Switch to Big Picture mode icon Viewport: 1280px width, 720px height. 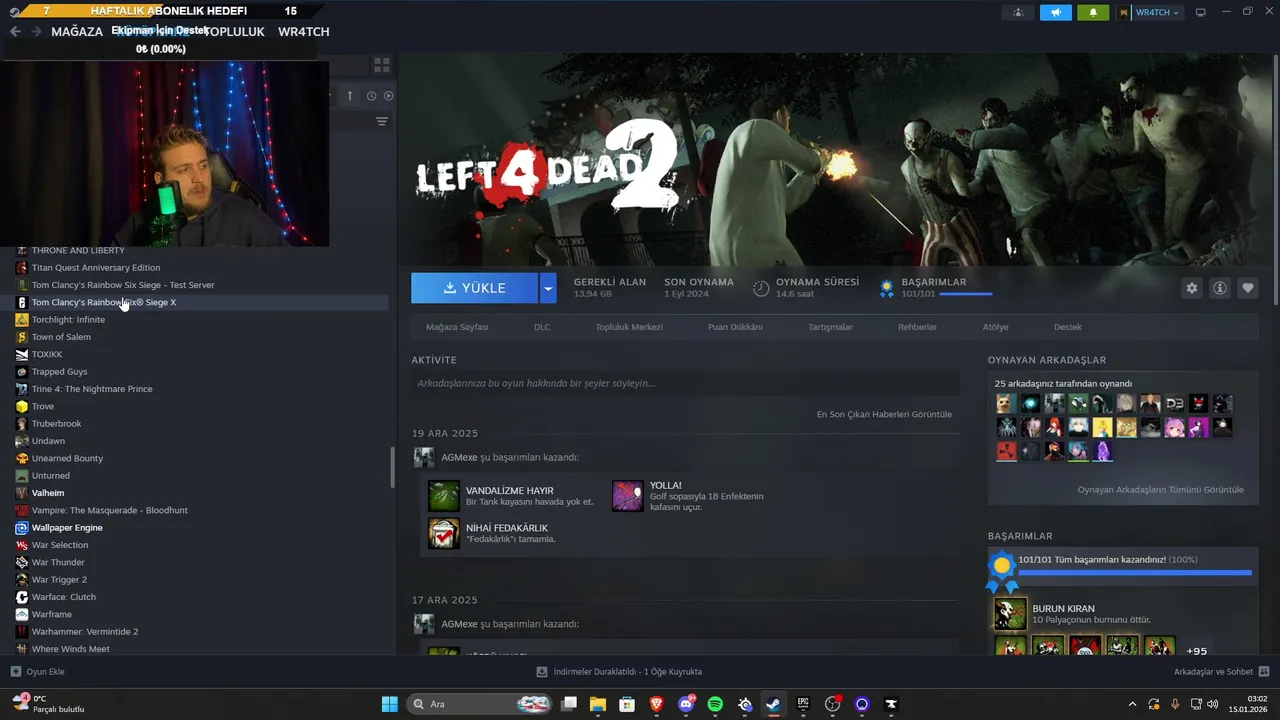point(1201,12)
